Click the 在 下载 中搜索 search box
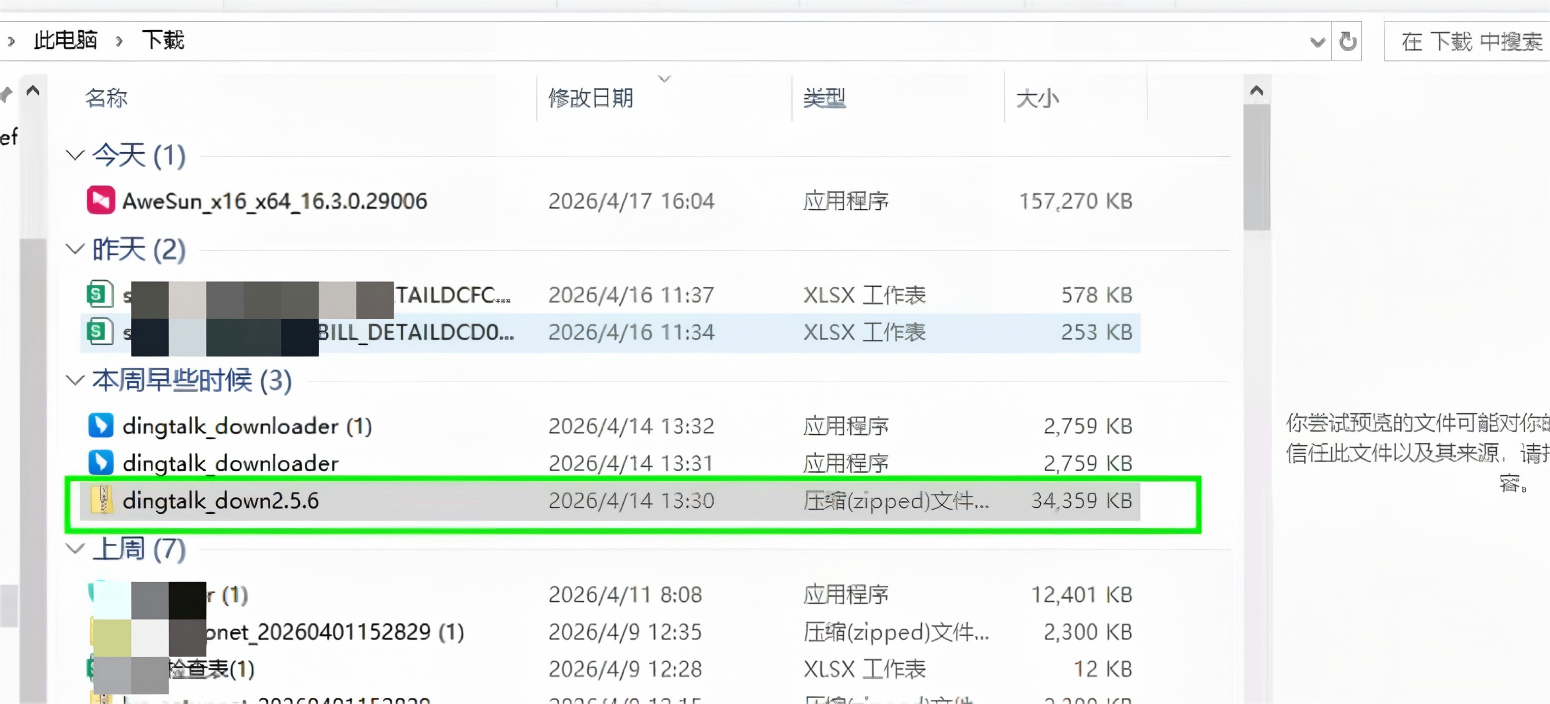This screenshot has height=704, width=1550. (1470, 41)
